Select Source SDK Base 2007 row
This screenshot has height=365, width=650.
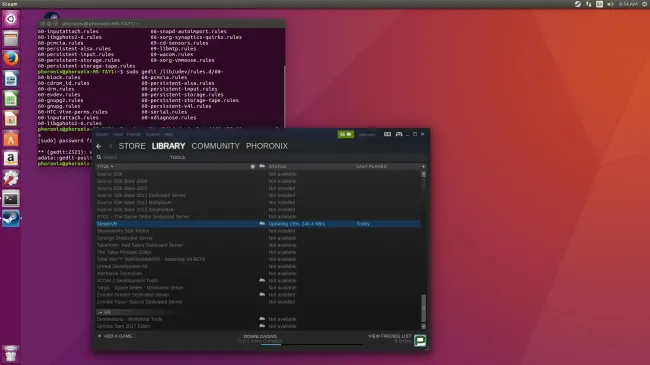click(x=258, y=188)
